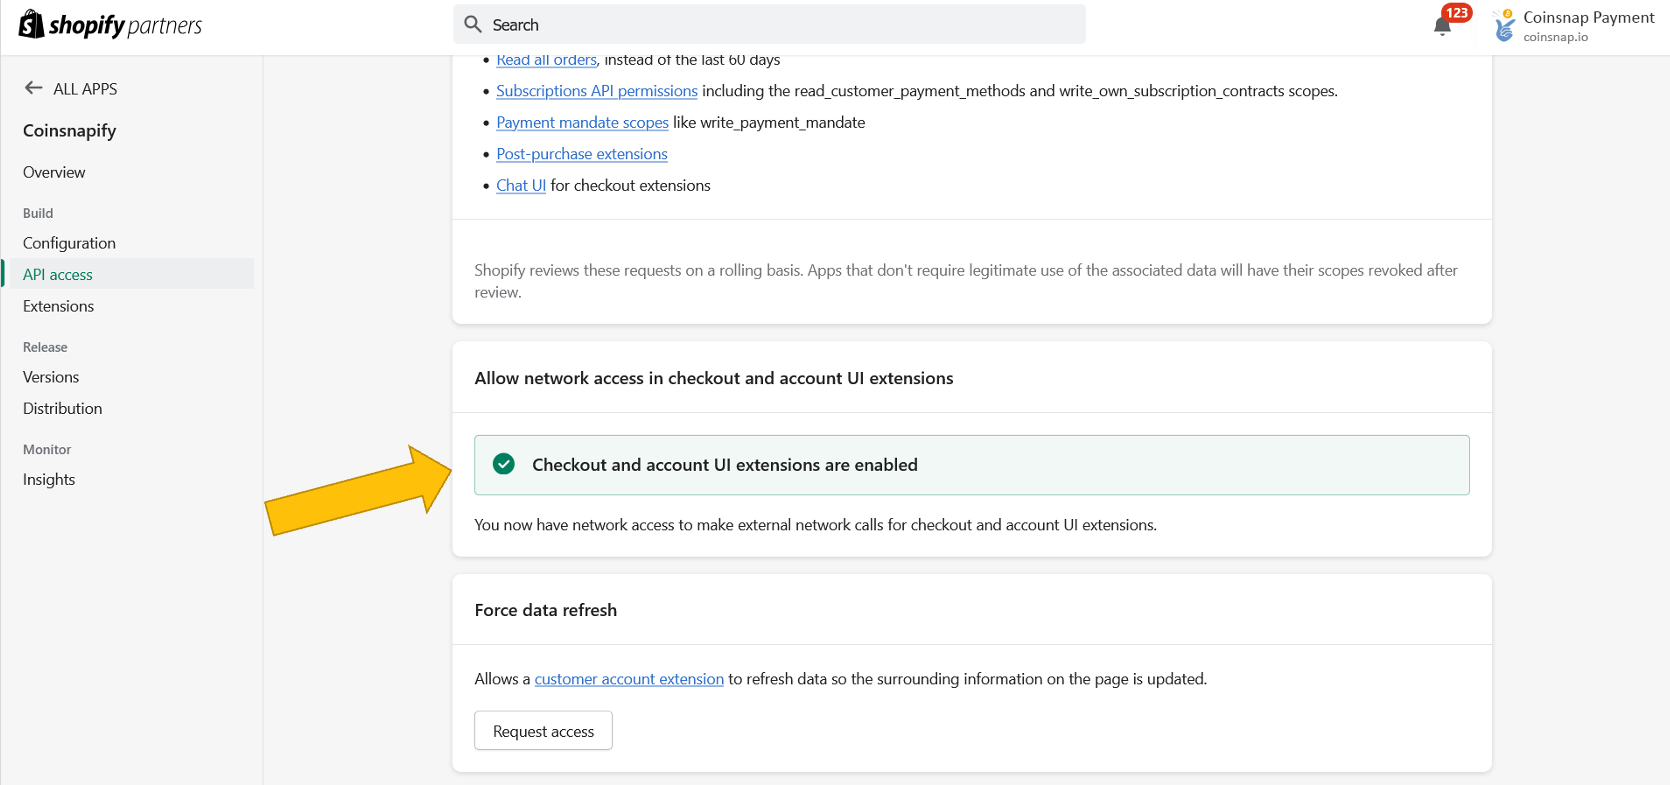Click the Request access button
Viewport: 1670px width, 785px height.
click(543, 731)
